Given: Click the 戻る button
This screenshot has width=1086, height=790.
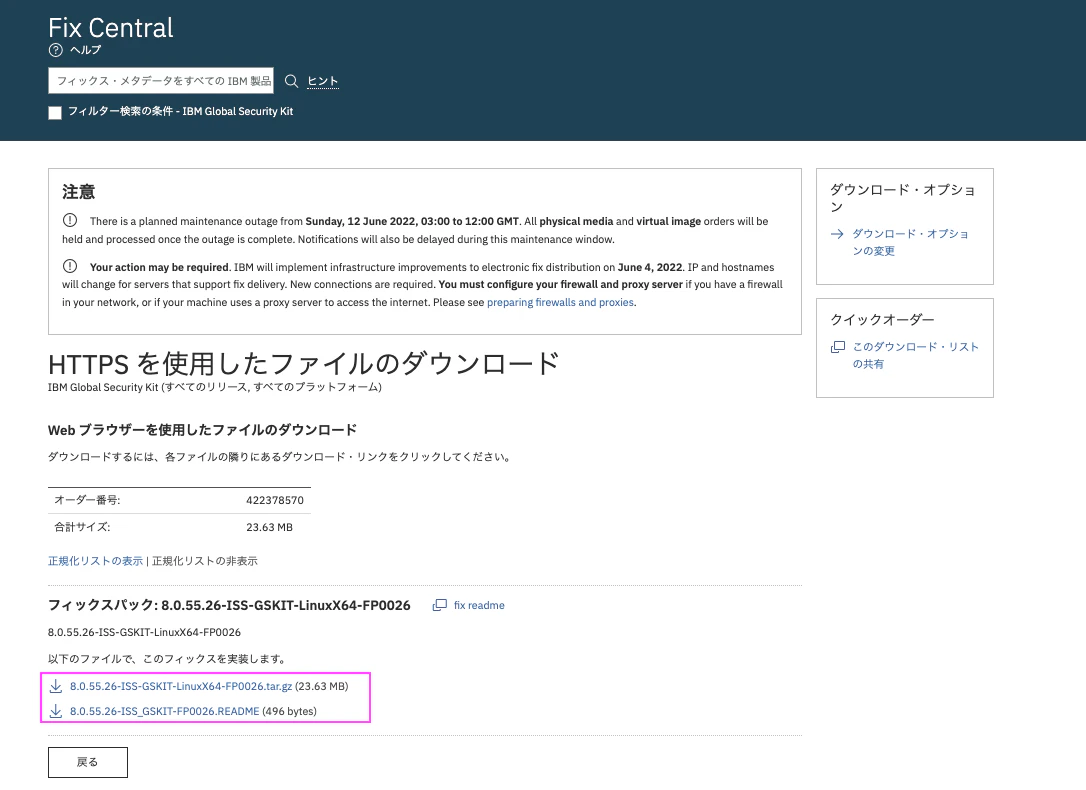Looking at the screenshot, I should 88,762.
